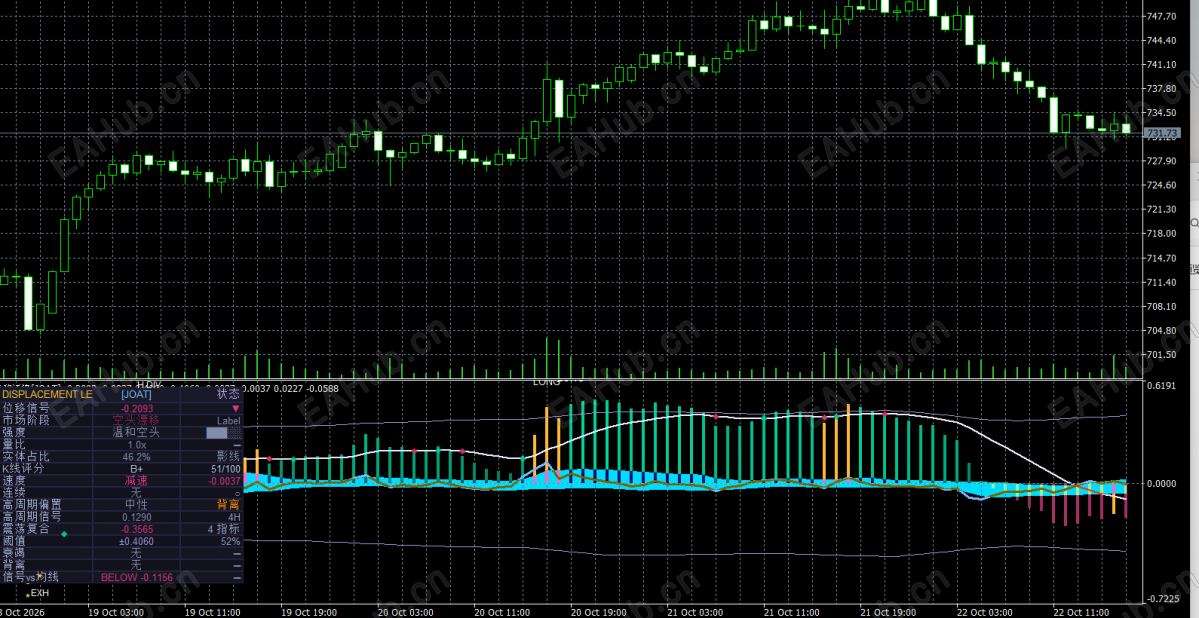Click the 22 Oct 11:00 time axis label
The image size is (1199, 618).
coord(1079,612)
